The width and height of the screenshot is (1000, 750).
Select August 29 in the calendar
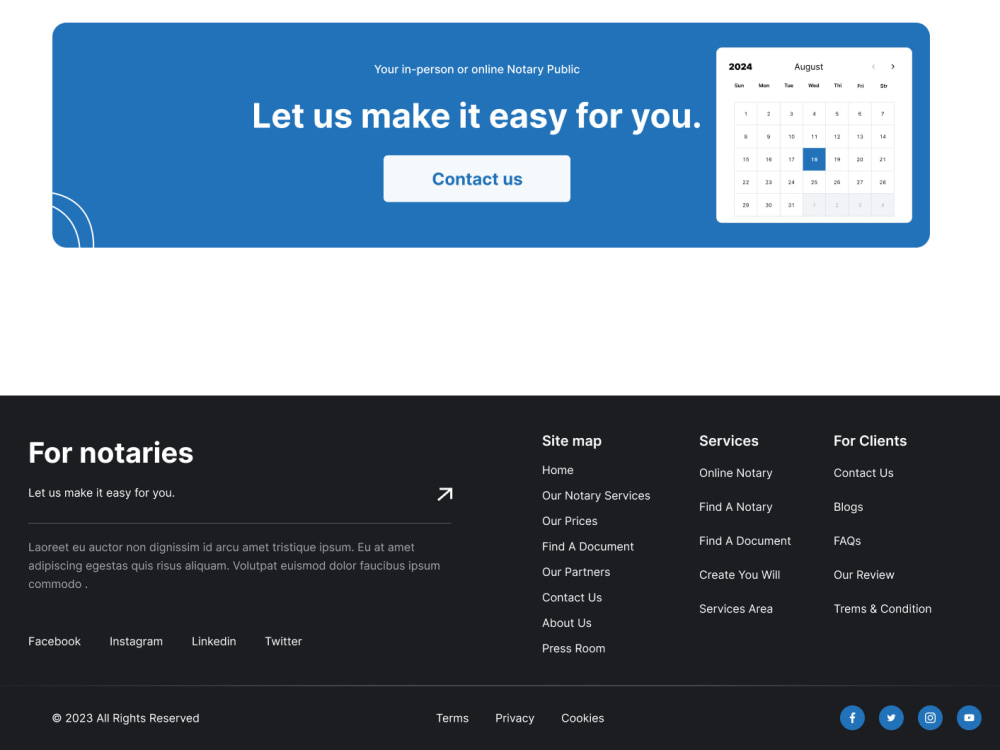[746, 205]
